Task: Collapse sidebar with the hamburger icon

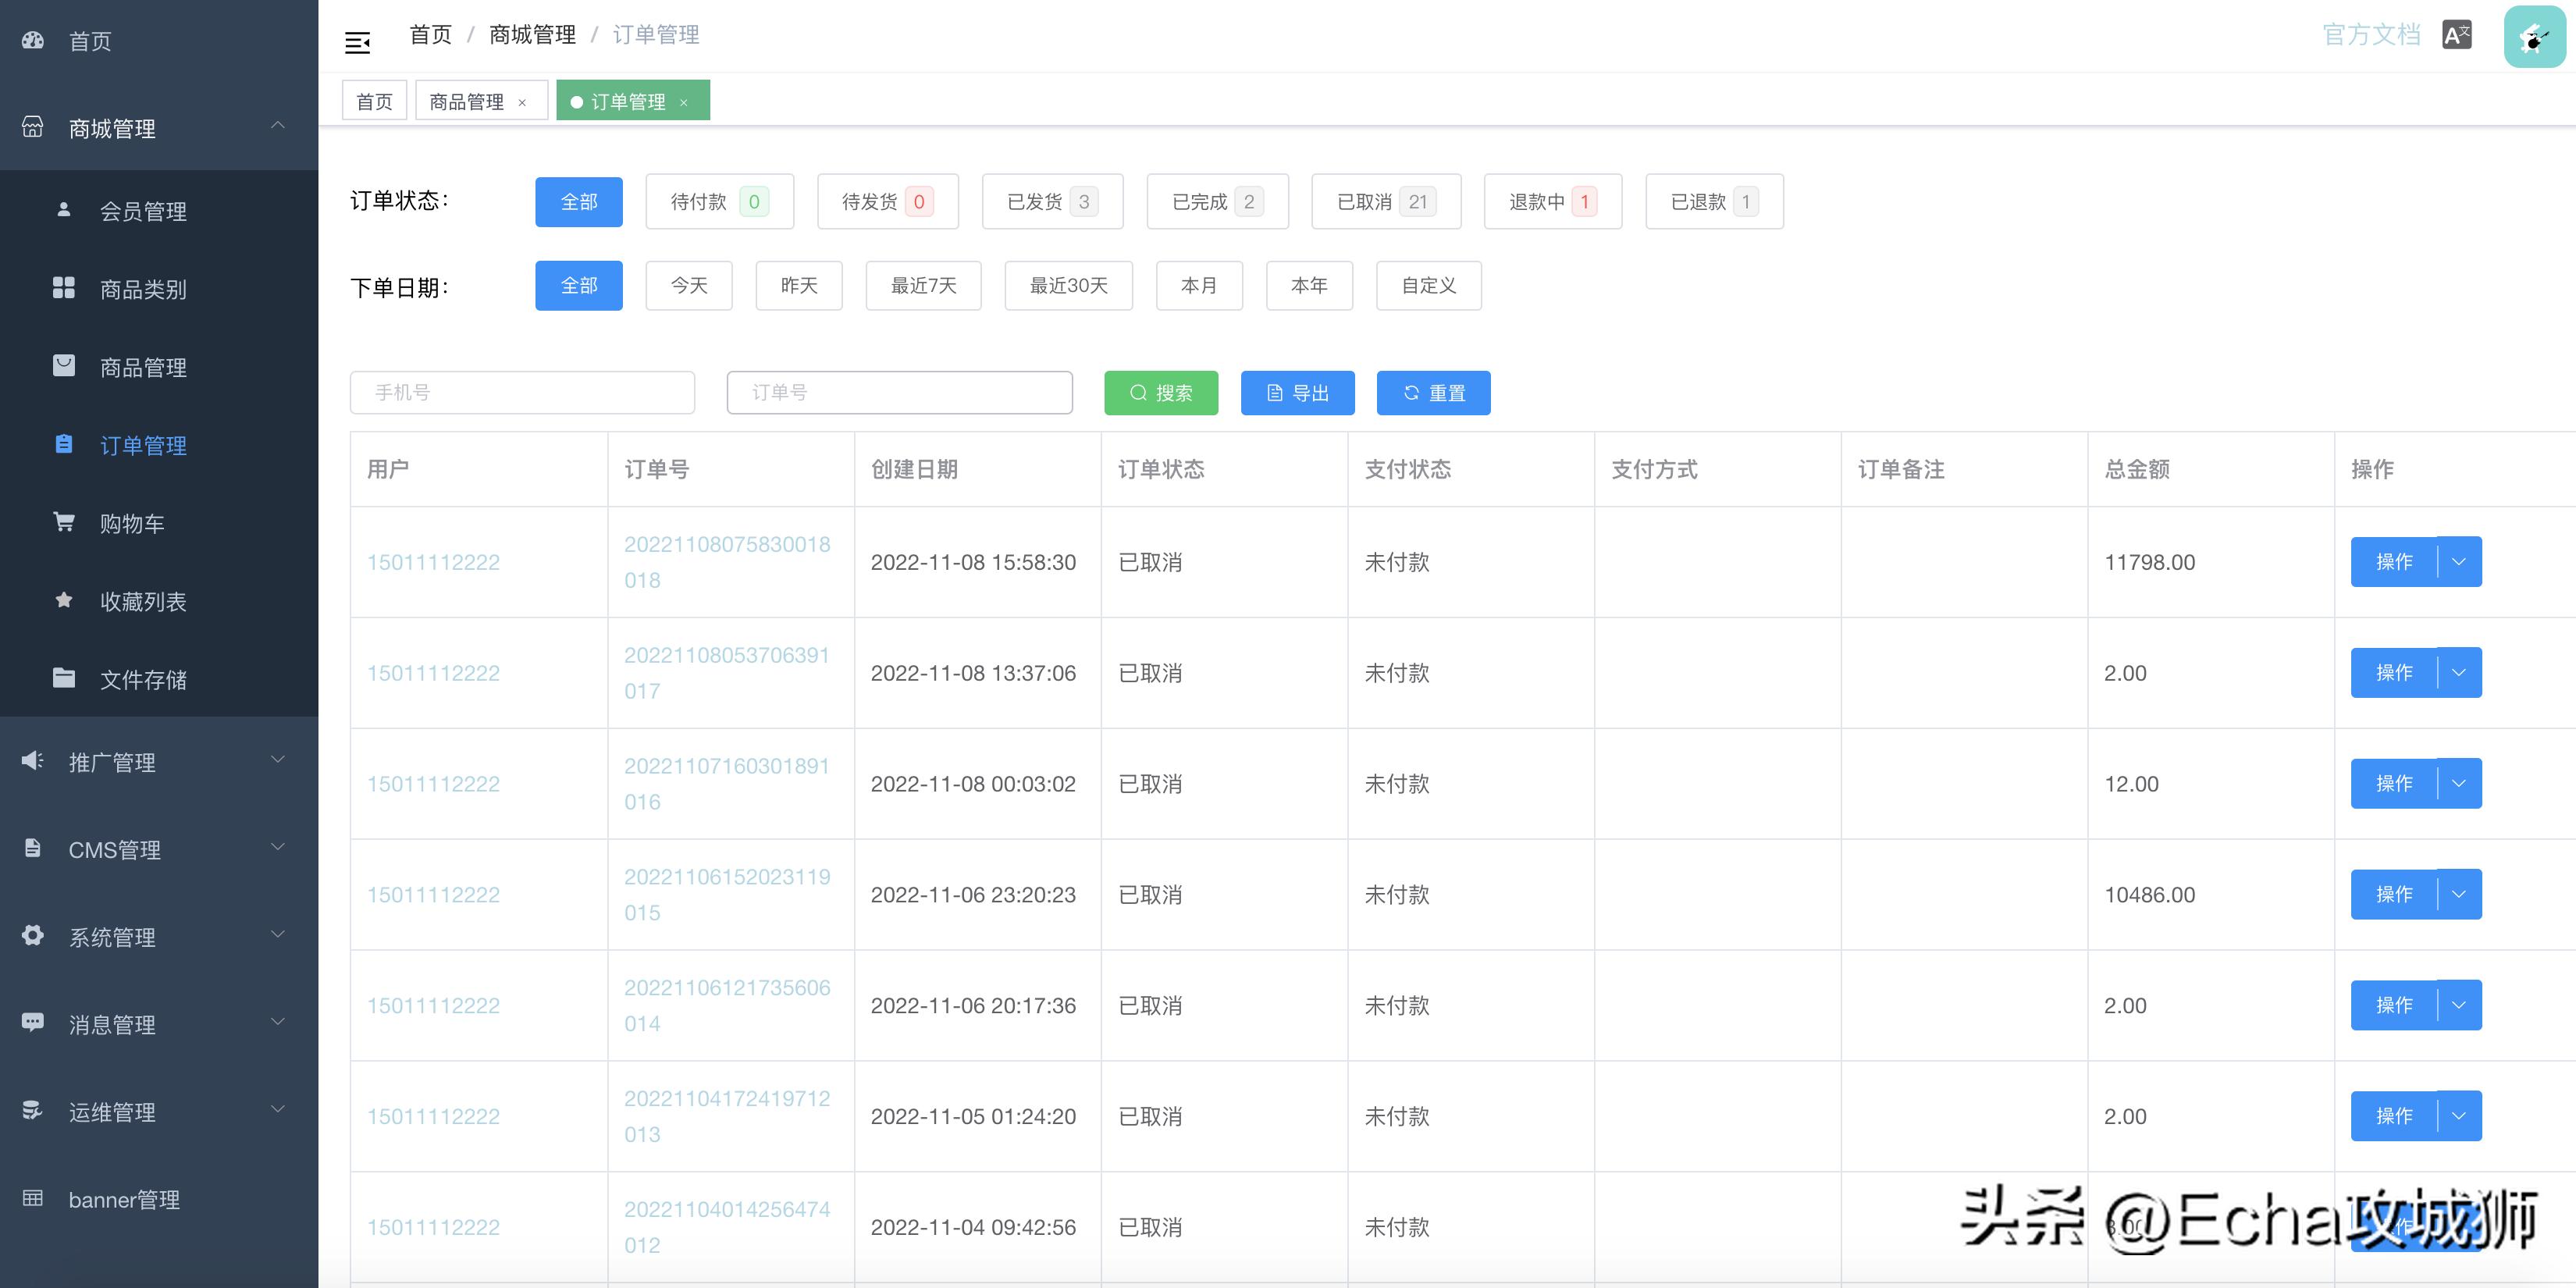Action: (x=357, y=42)
